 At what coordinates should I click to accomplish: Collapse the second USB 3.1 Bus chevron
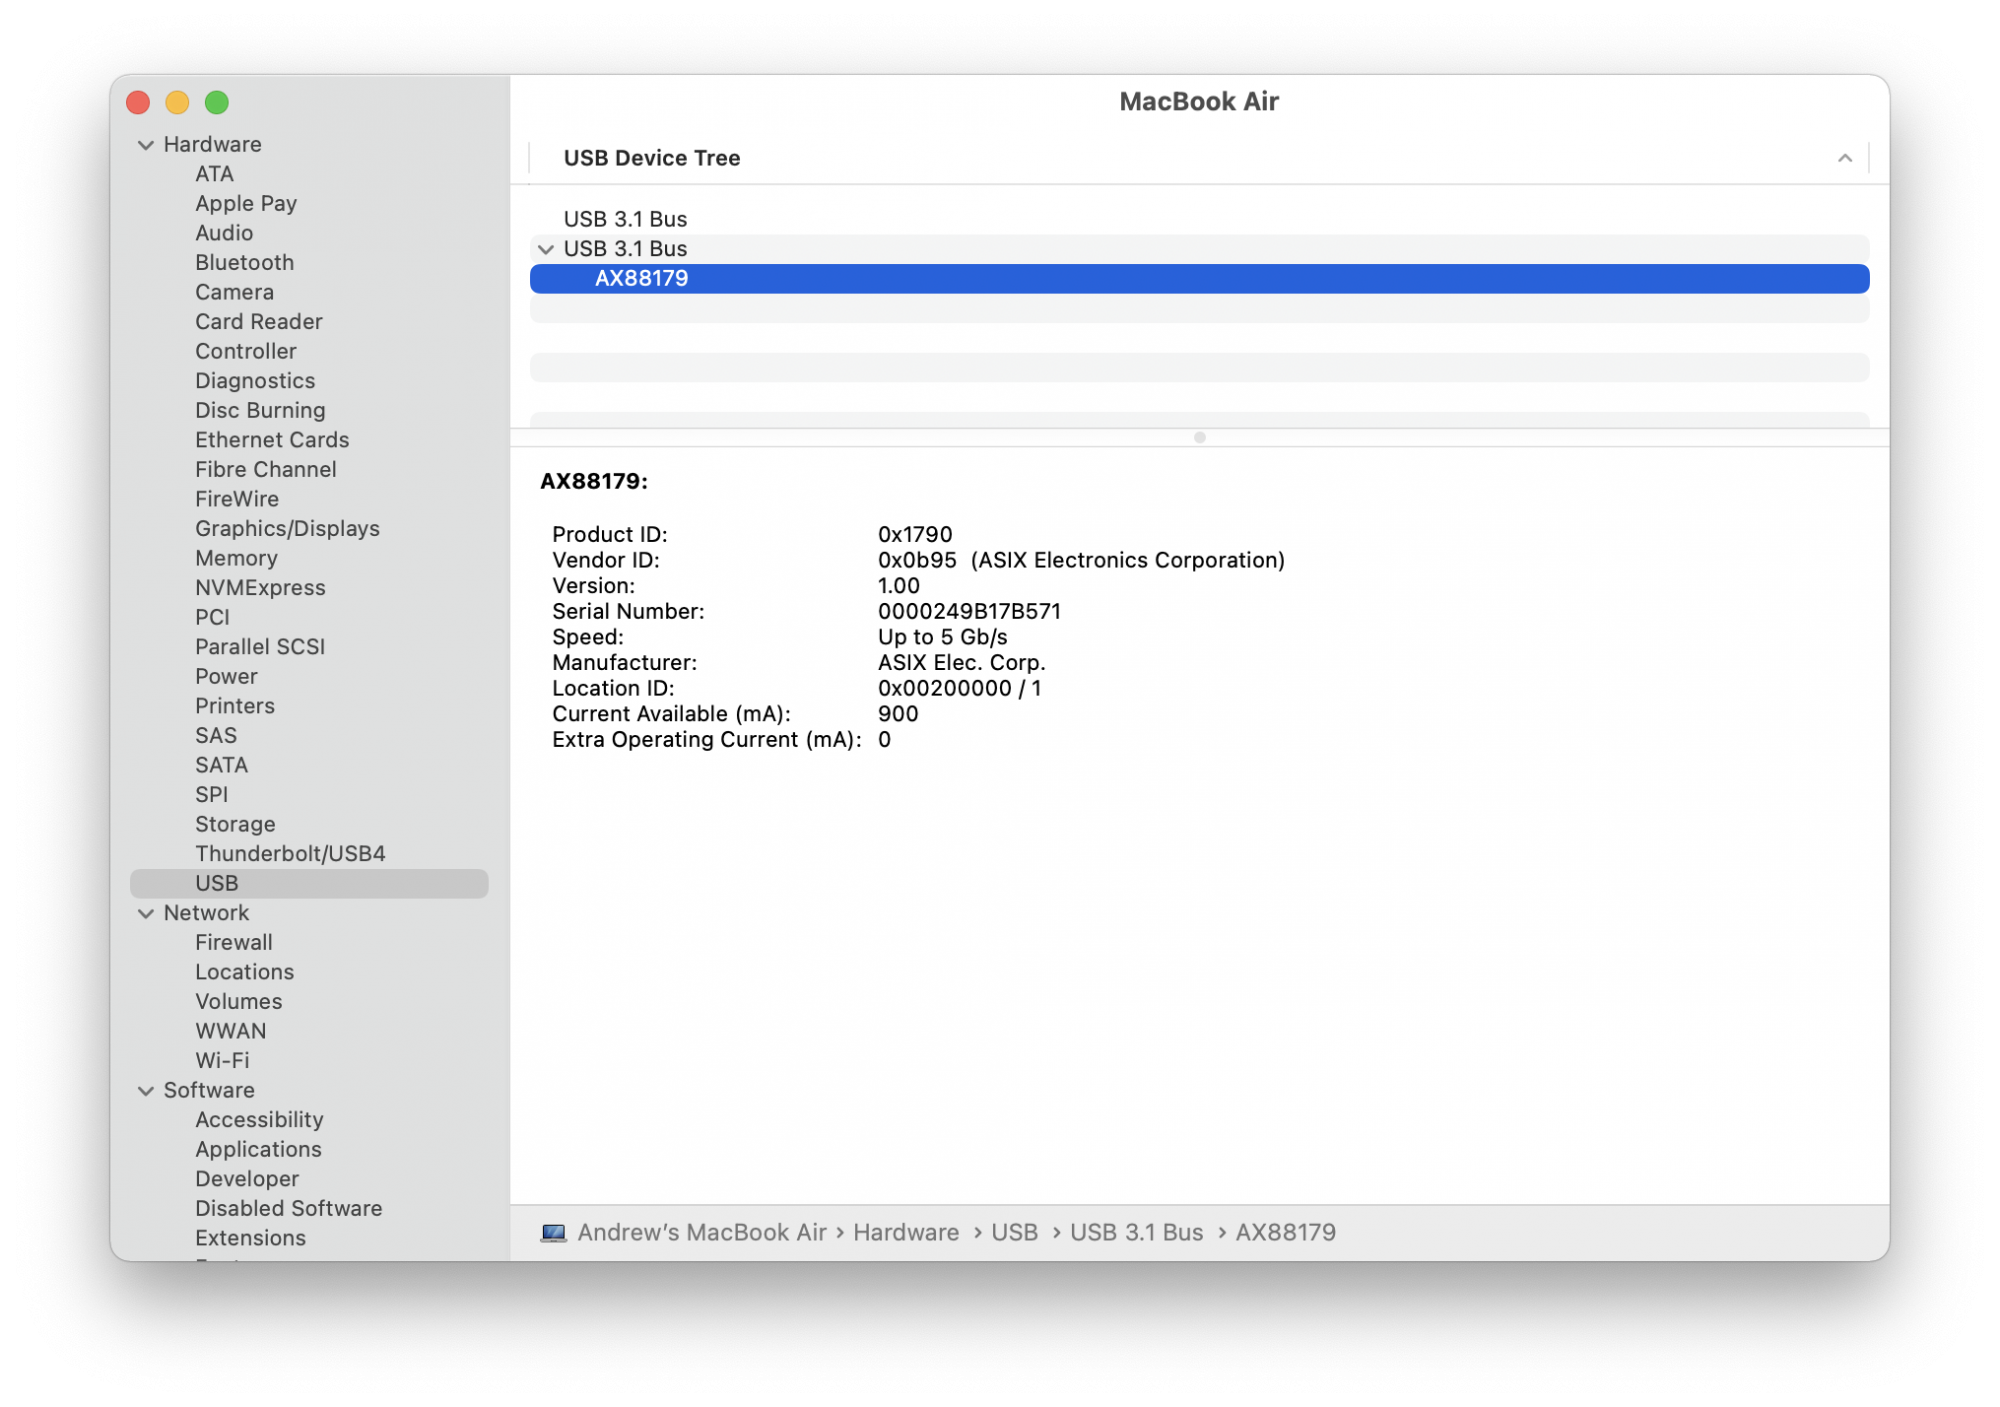click(546, 249)
